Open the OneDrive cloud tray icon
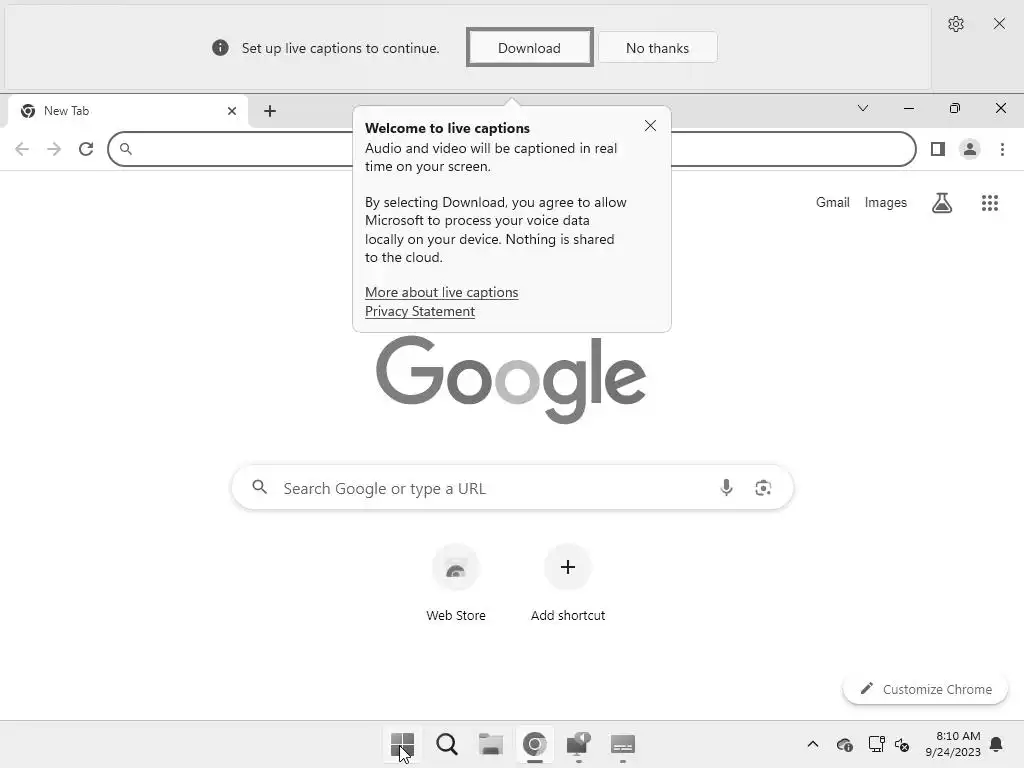This screenshot has height=768, width=1024. click(x=844, y=744)
